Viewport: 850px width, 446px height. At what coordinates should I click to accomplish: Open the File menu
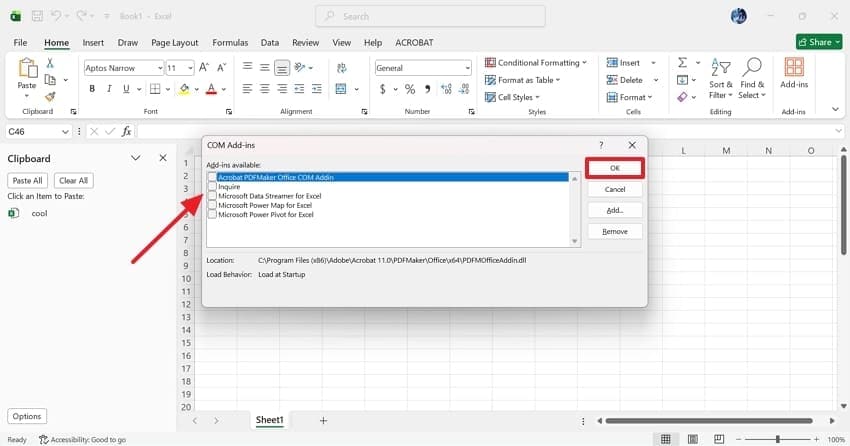point(20,42)
